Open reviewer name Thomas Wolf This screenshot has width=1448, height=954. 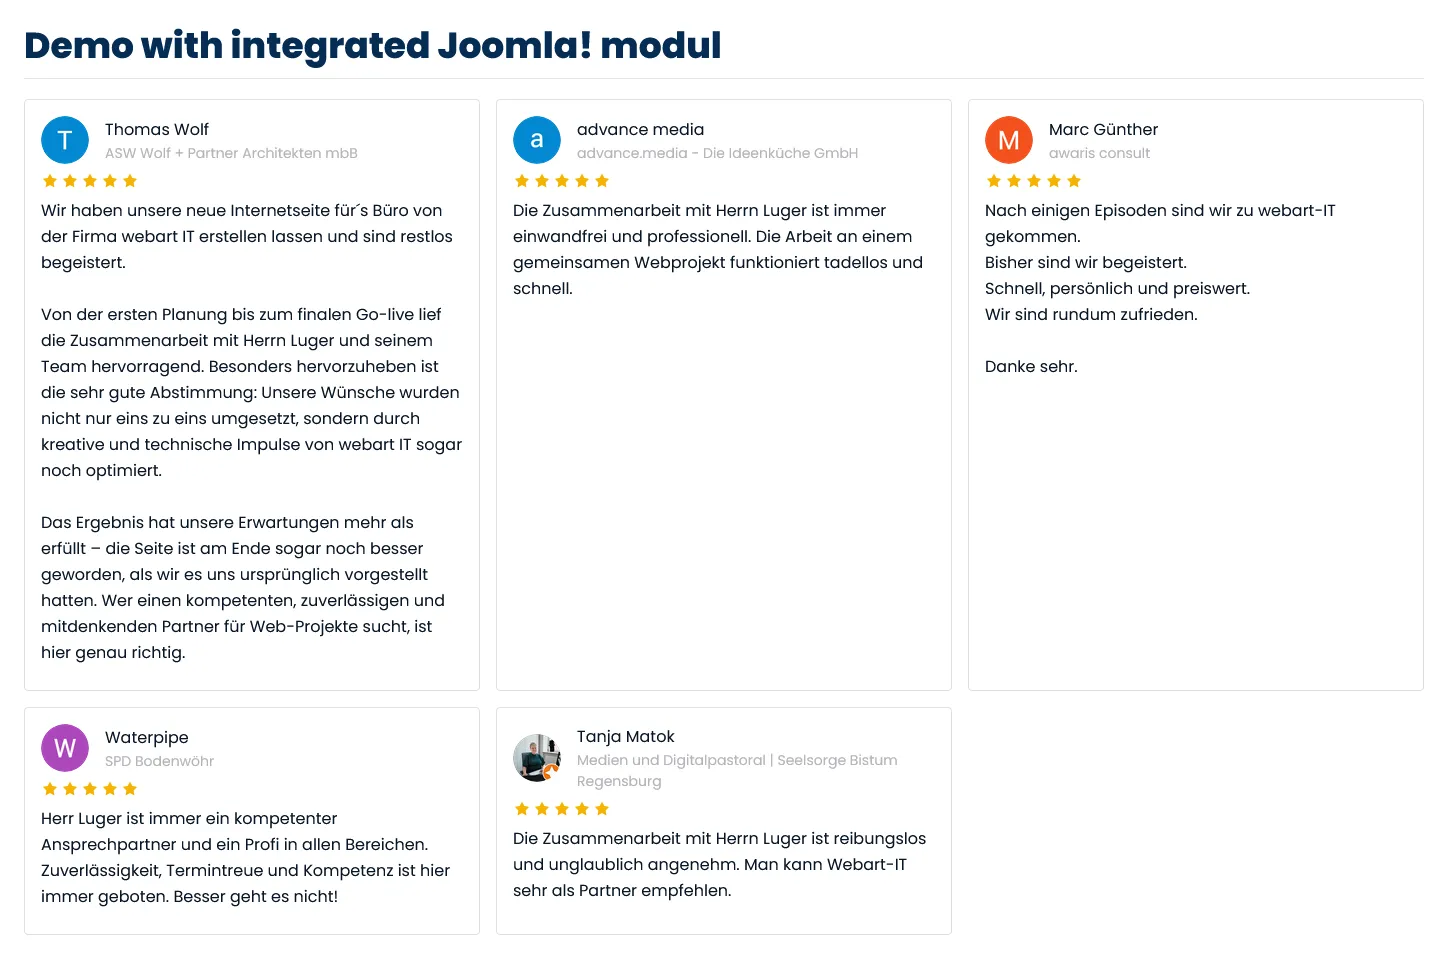(x=157, y=129)
